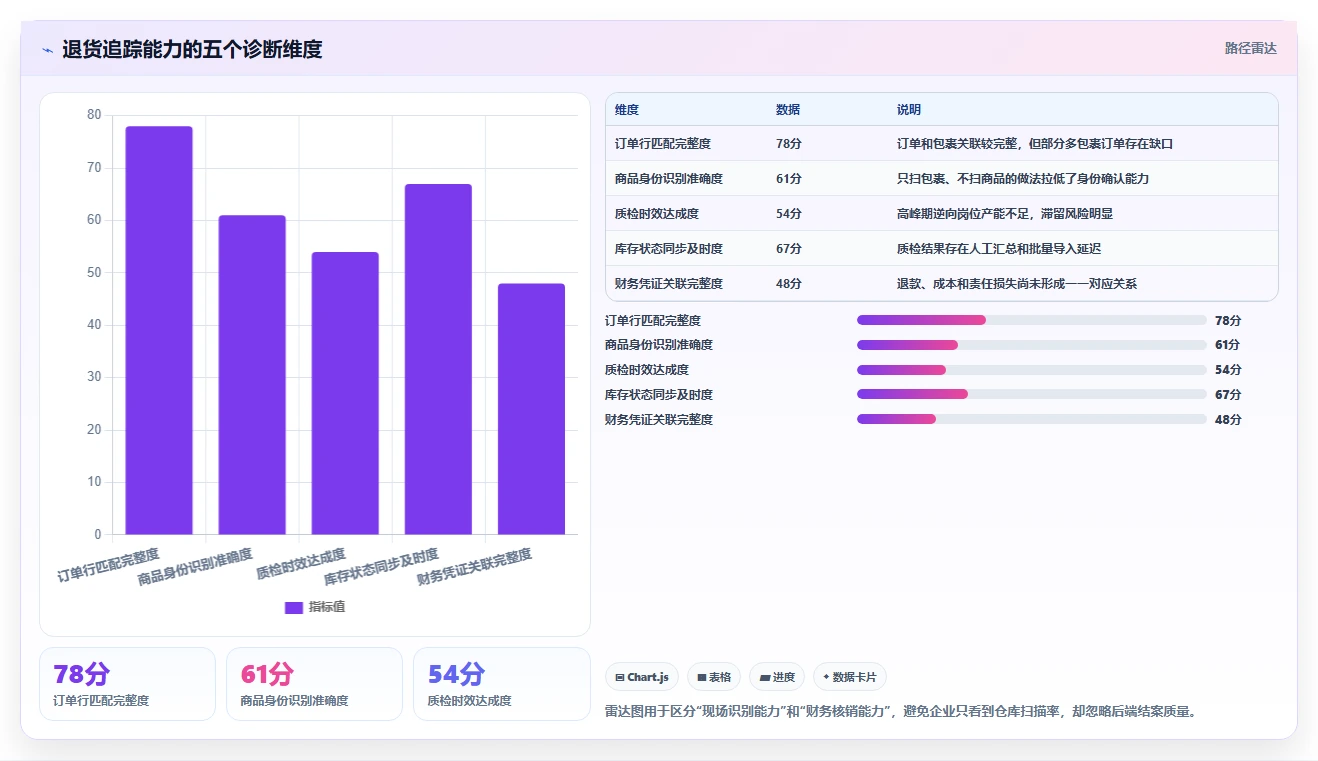Select table cell 商品身份识别准确度
This screenshot has width=1318, height=761.
(669, 179)
